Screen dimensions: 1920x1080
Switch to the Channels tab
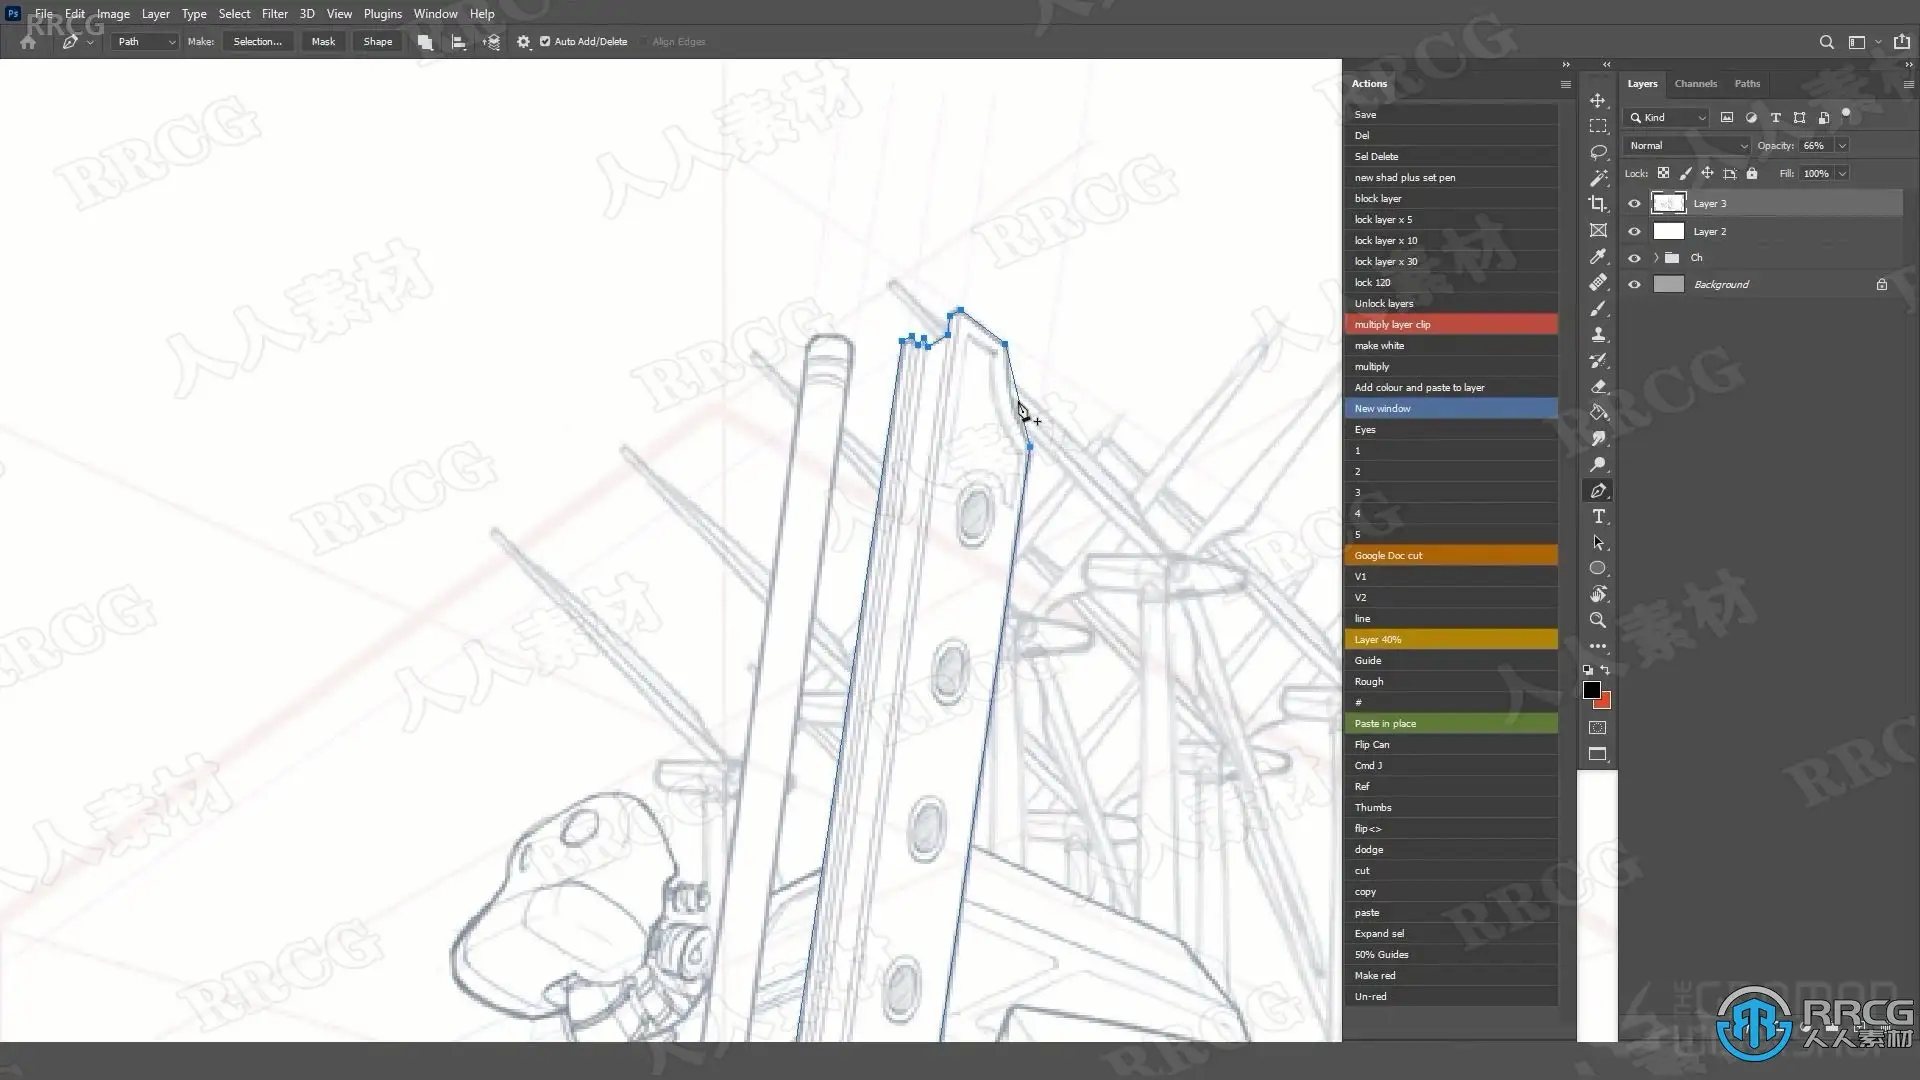(1695, 84)
